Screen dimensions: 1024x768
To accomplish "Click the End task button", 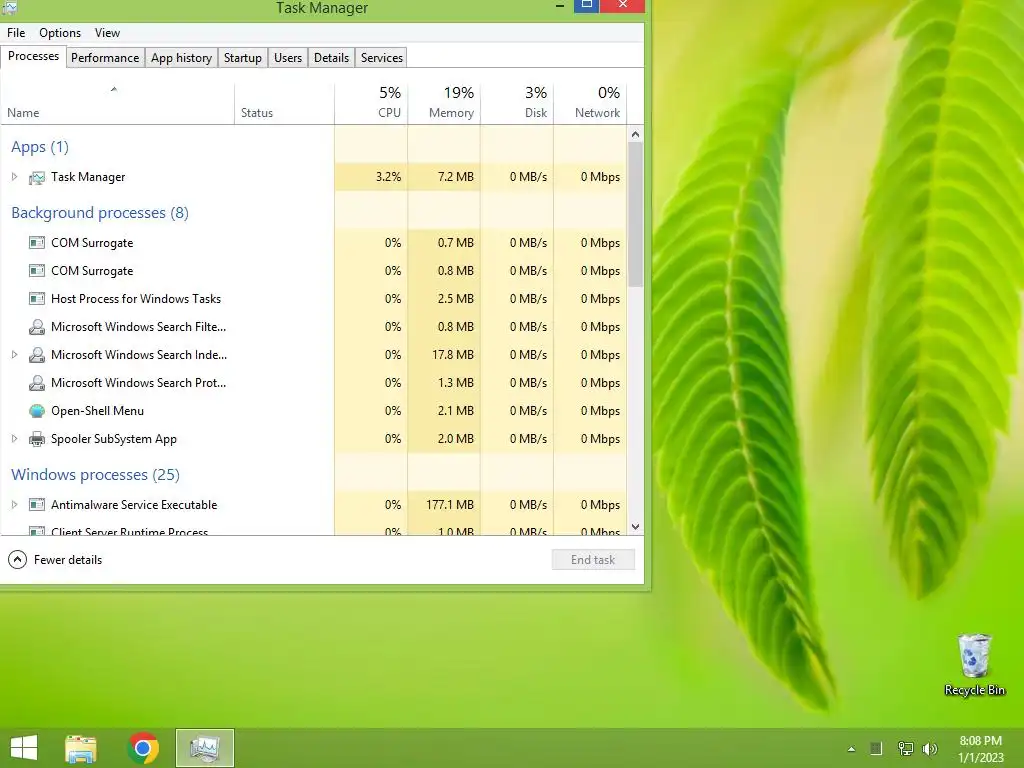I will (x=593, y=560).
